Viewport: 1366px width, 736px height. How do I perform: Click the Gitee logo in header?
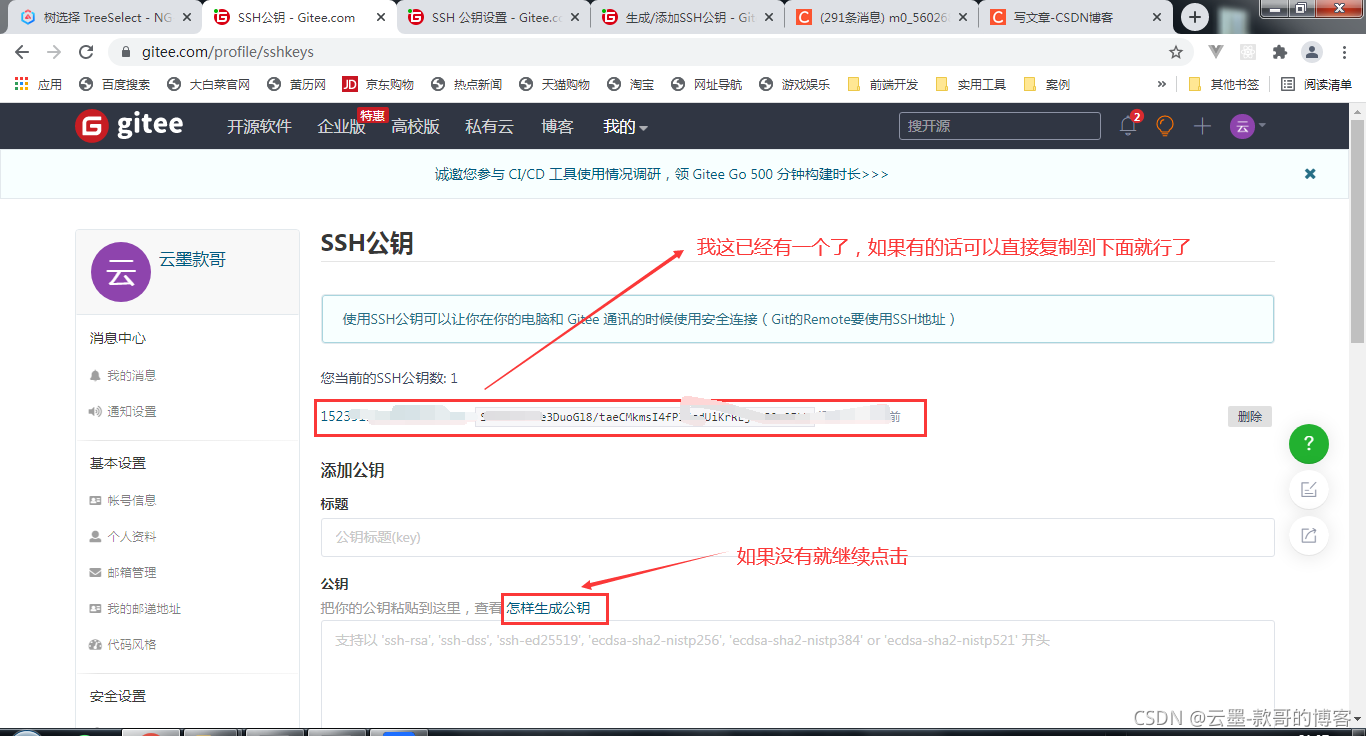[129, 126]
